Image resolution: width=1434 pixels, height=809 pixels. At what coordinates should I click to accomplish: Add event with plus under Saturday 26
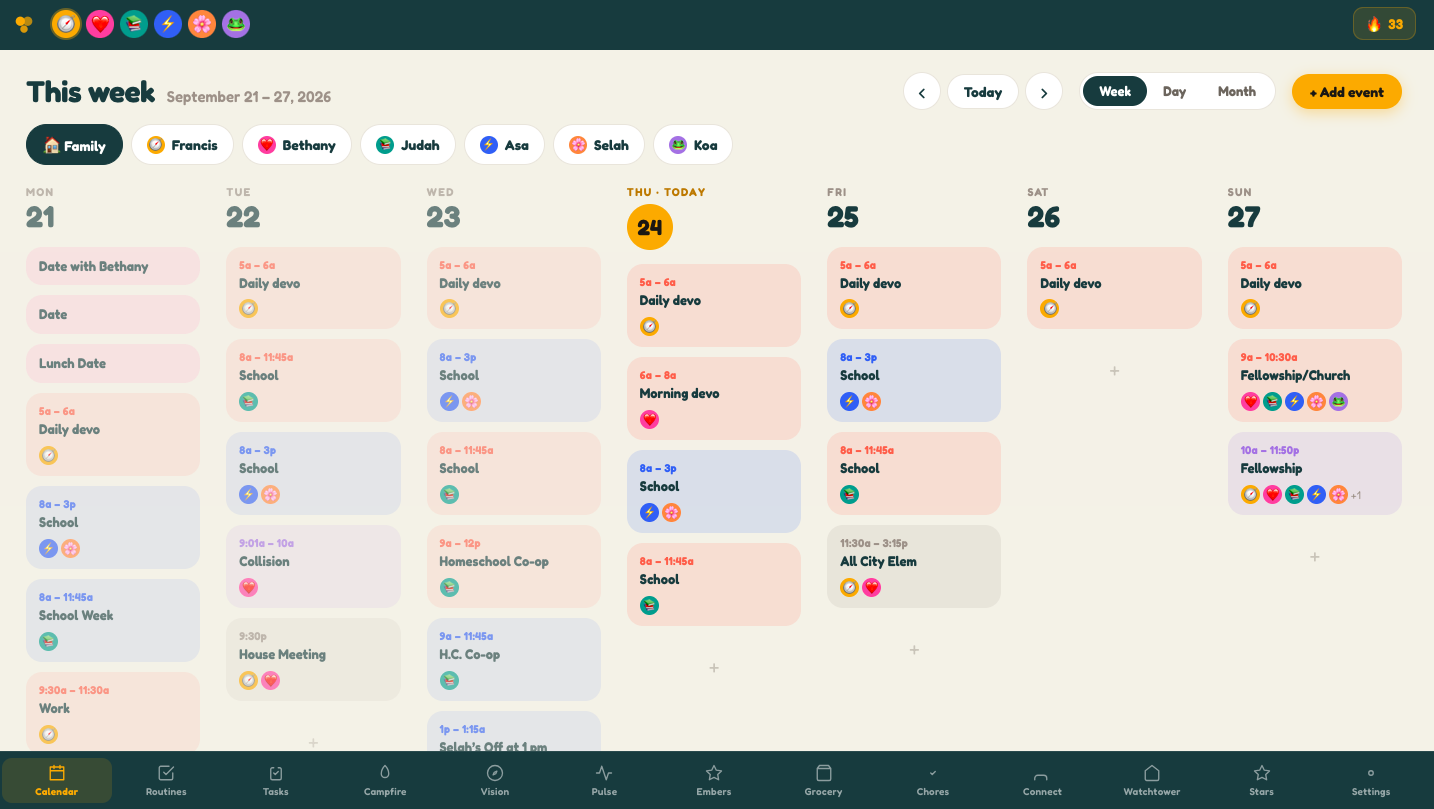pyautogui.click(x=1114, y=371)
